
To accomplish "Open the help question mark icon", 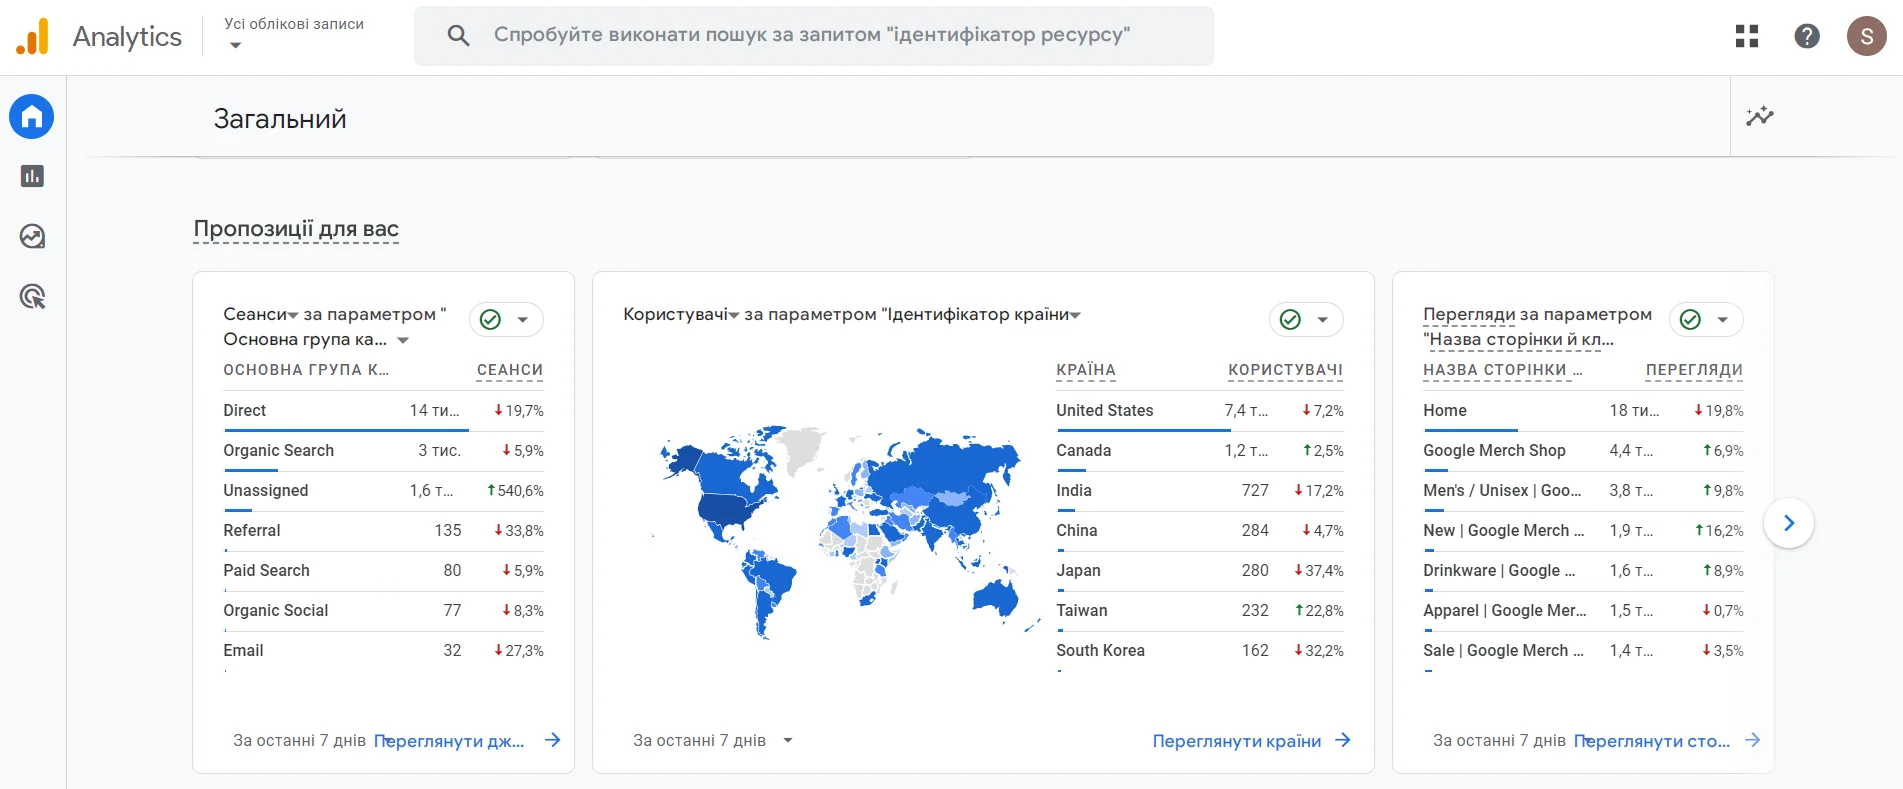I will pos(1807,36).
